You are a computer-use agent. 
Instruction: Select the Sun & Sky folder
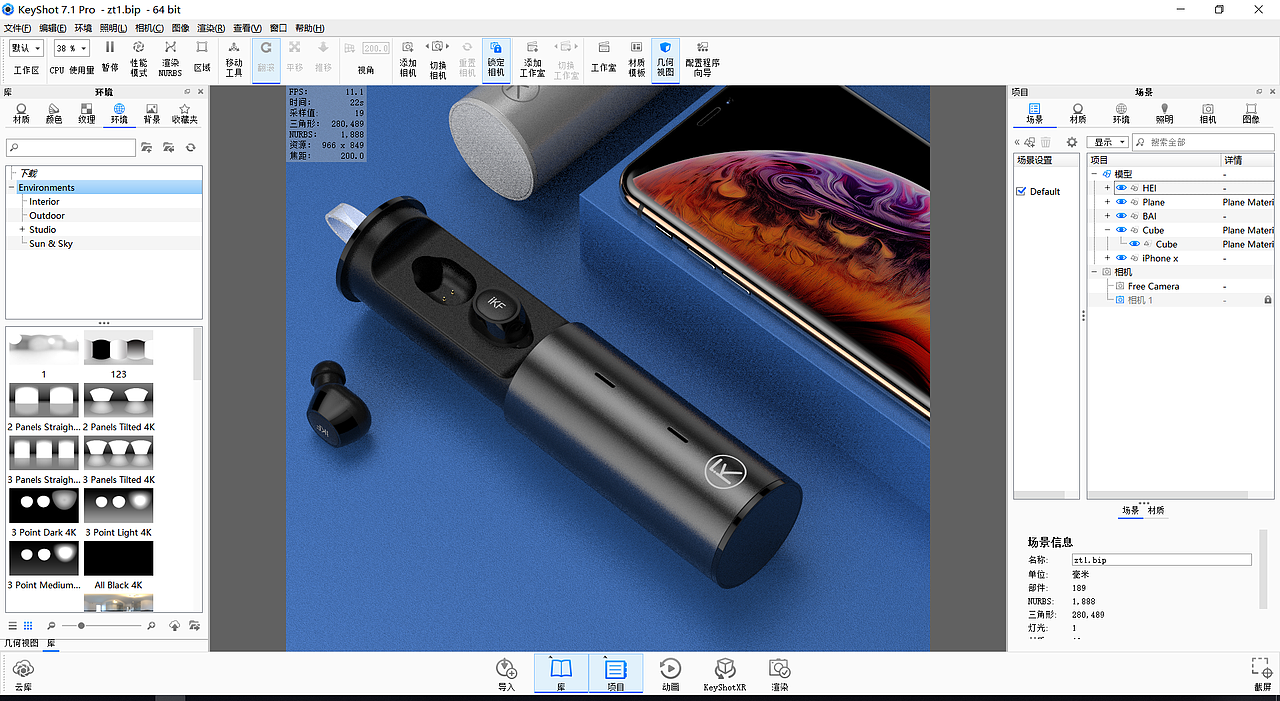click(x=51, y=244)
